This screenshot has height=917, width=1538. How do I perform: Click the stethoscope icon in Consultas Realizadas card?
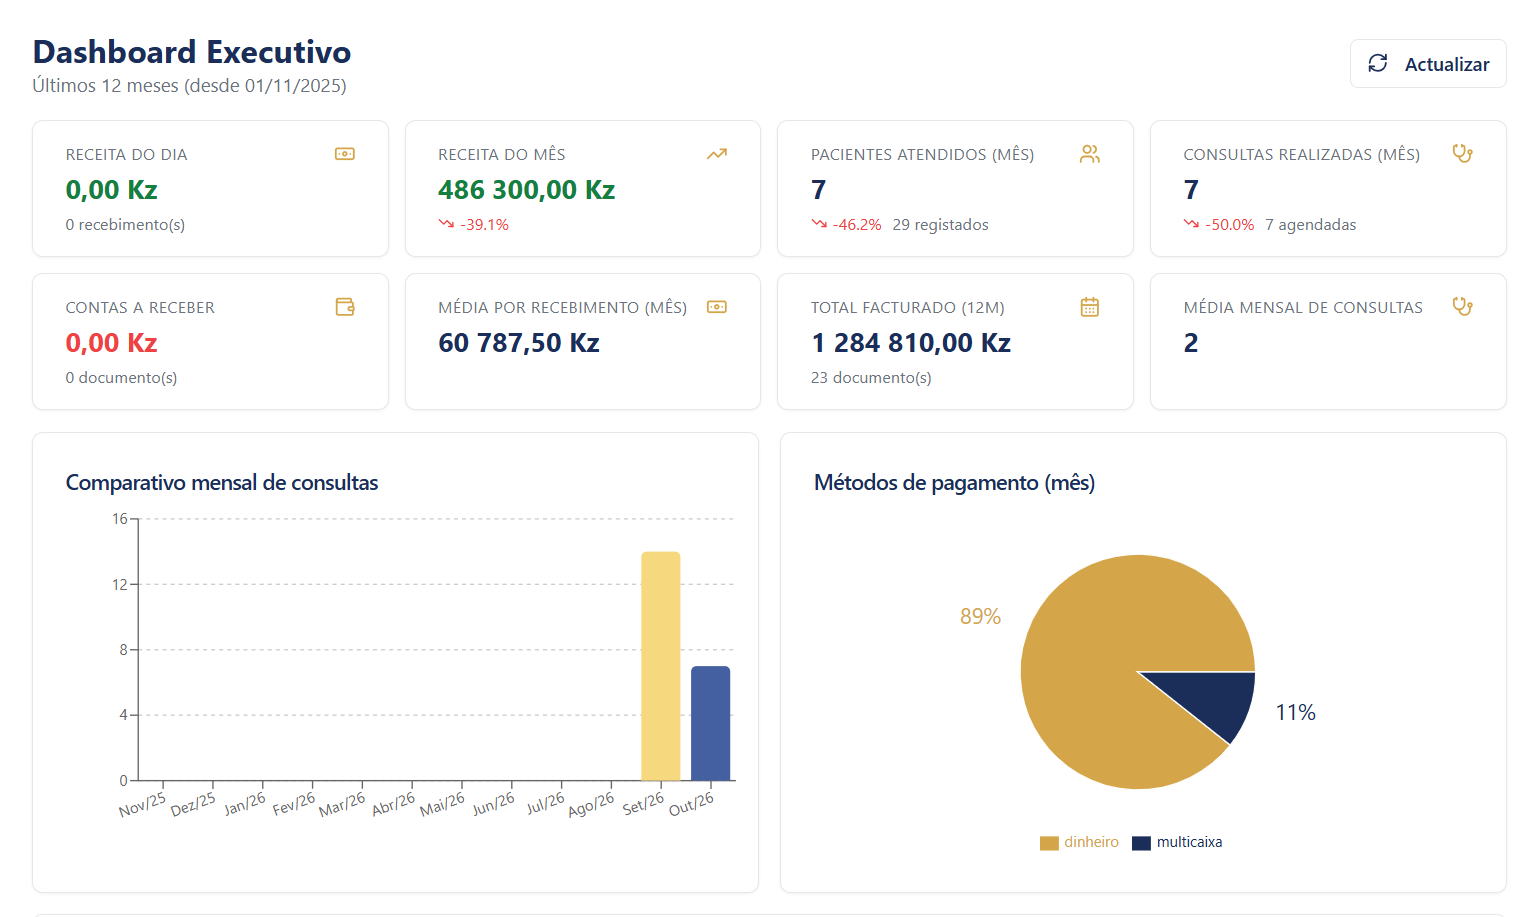pyautogui.click(x=1462, y=154)
